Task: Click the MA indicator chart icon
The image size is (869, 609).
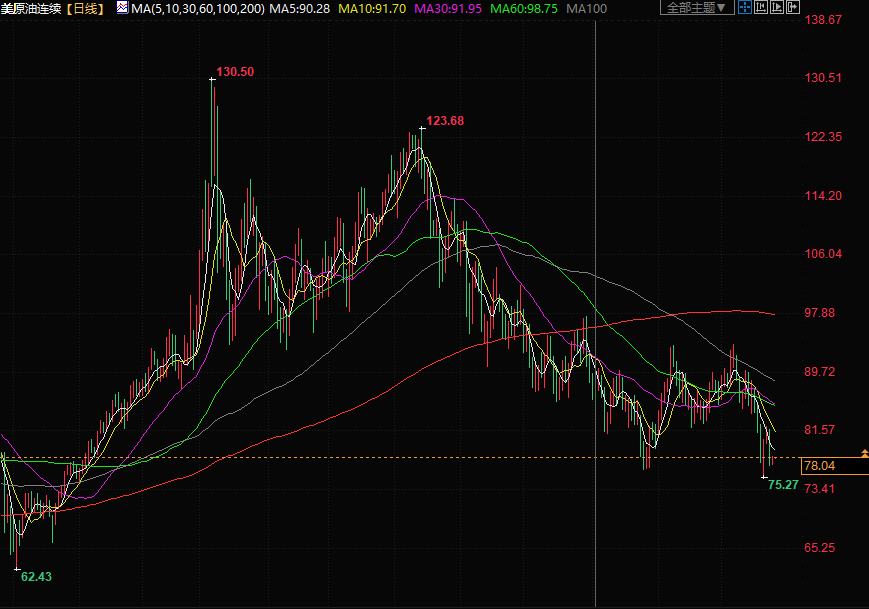Action: 122,8
